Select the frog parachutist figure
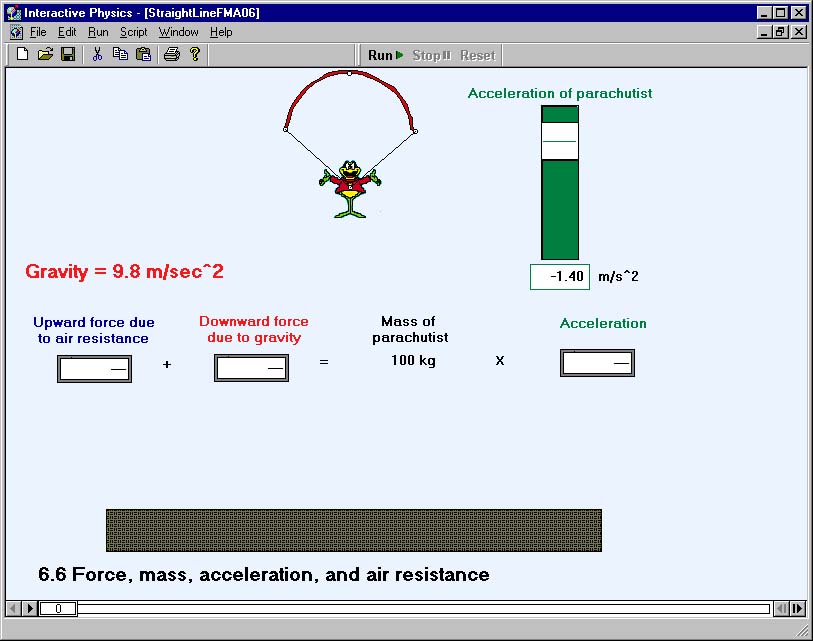 pos(350,189)
